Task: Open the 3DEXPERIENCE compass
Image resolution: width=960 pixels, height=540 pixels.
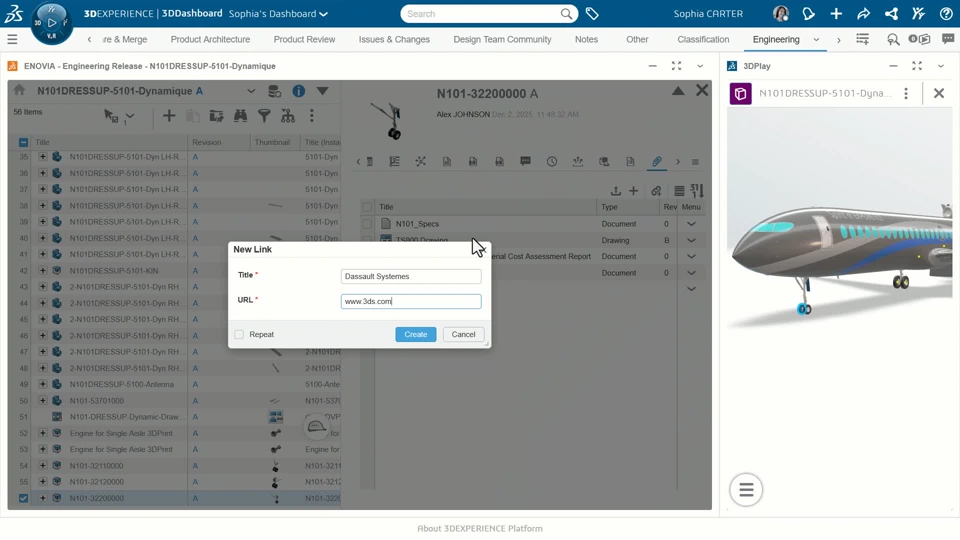Action: [x=52, y=23]
